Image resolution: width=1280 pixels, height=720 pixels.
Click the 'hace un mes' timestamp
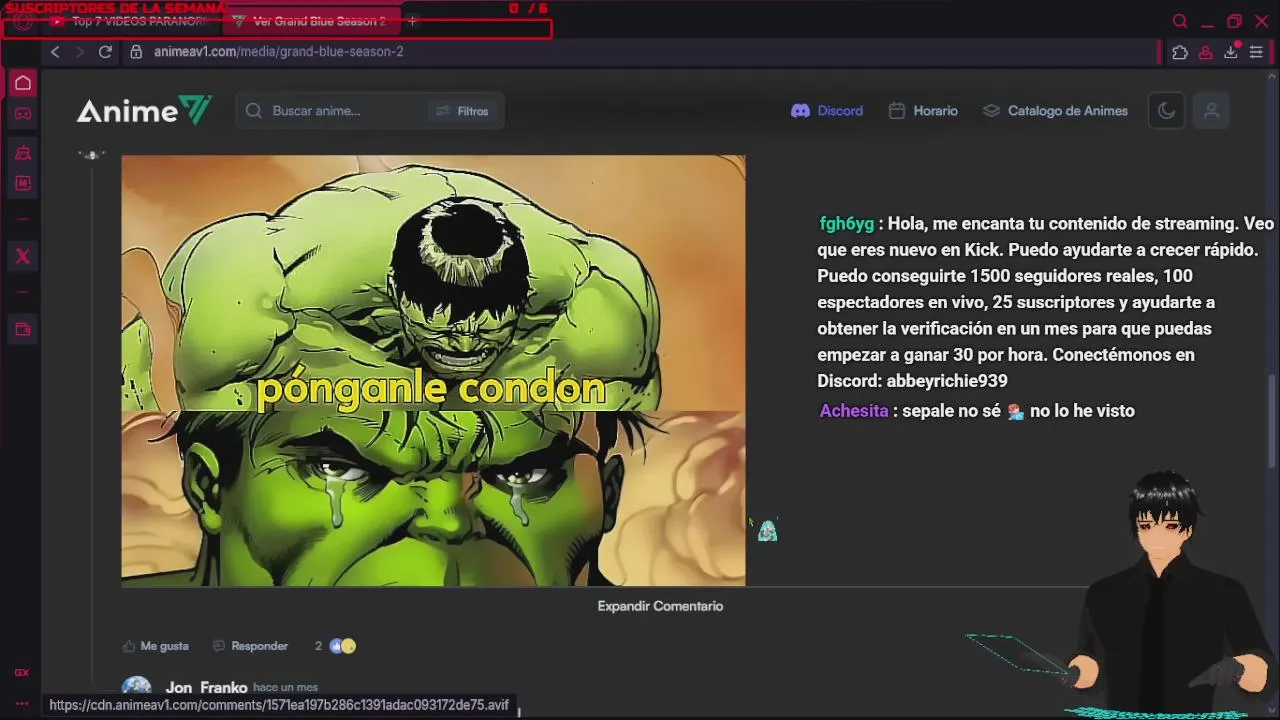(285, 688)
